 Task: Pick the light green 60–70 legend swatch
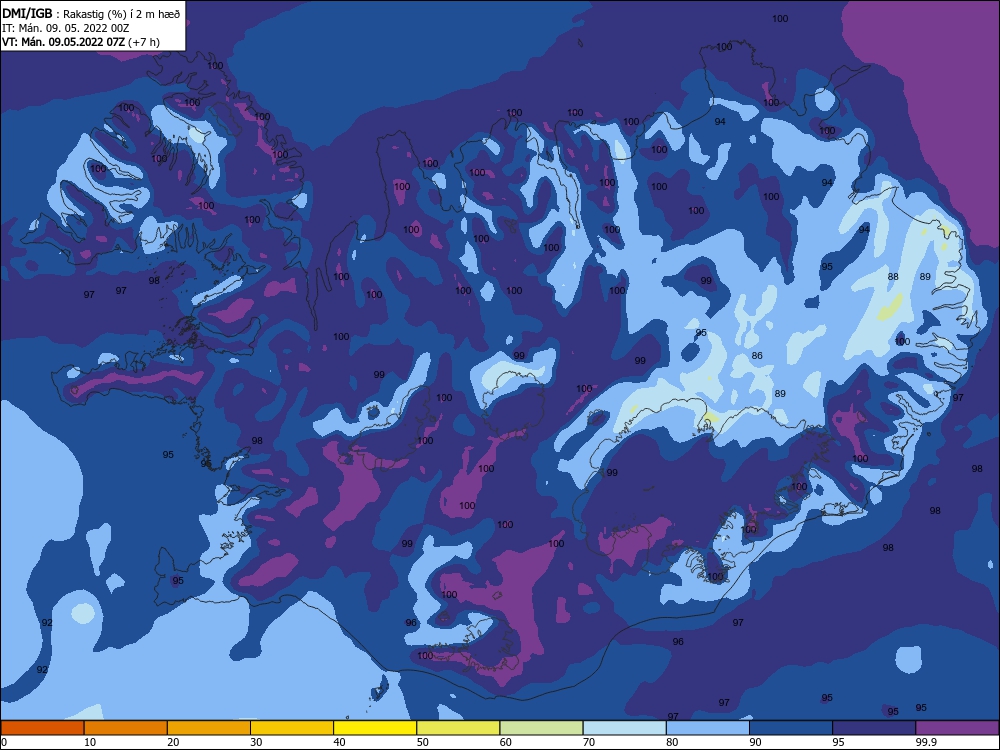coord(541,728)
